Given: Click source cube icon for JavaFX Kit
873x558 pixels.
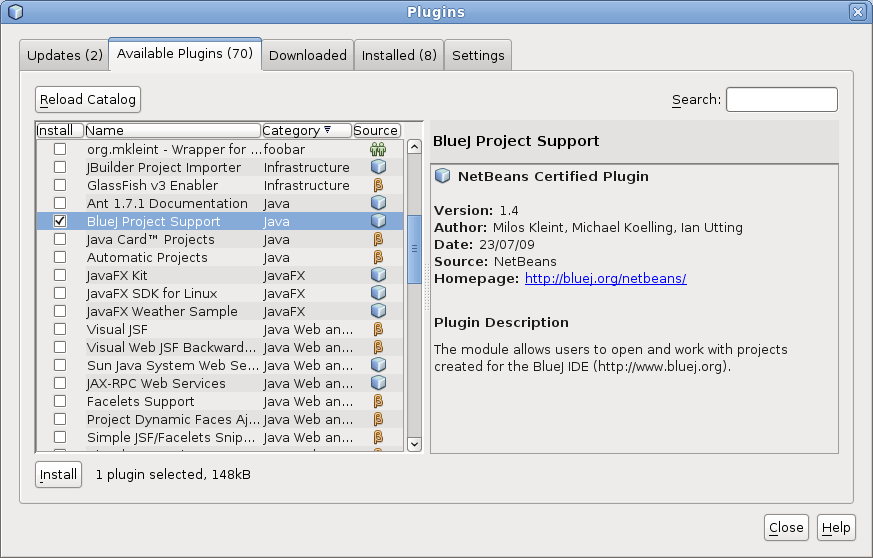Looking at the screenshot, I should [379, 275].
